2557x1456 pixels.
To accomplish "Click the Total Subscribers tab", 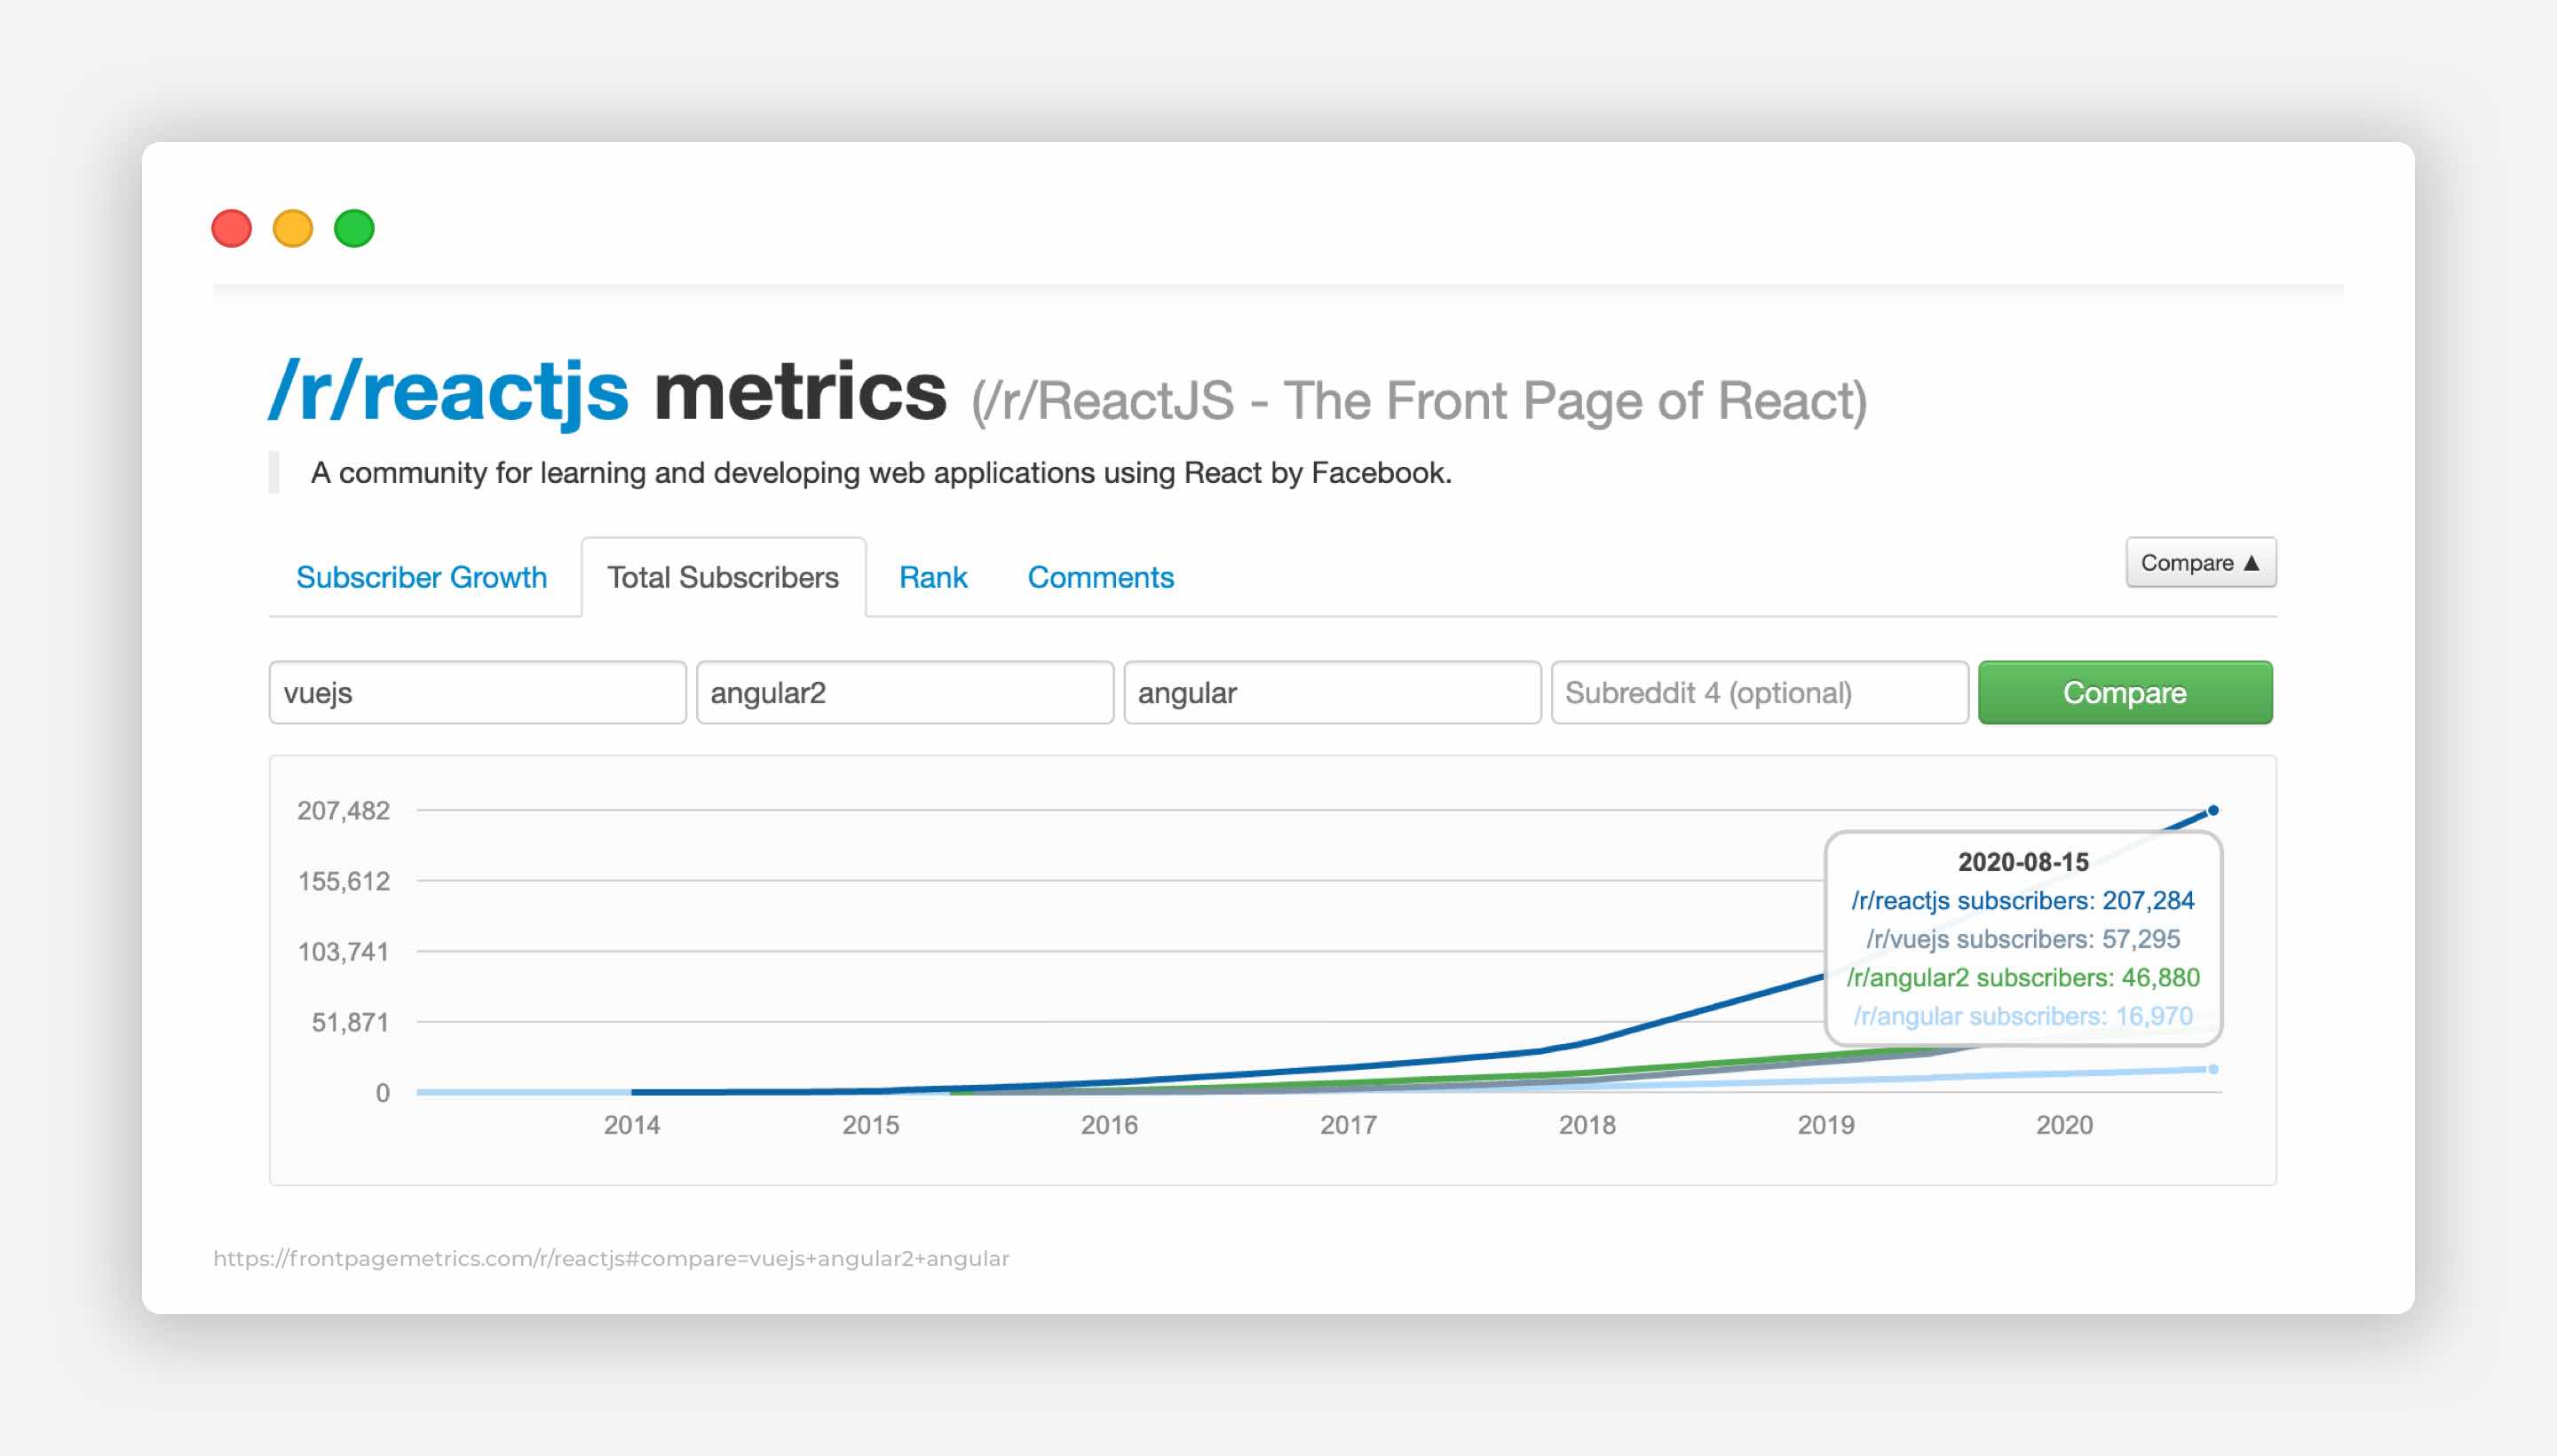I will (x=720, y=576).
